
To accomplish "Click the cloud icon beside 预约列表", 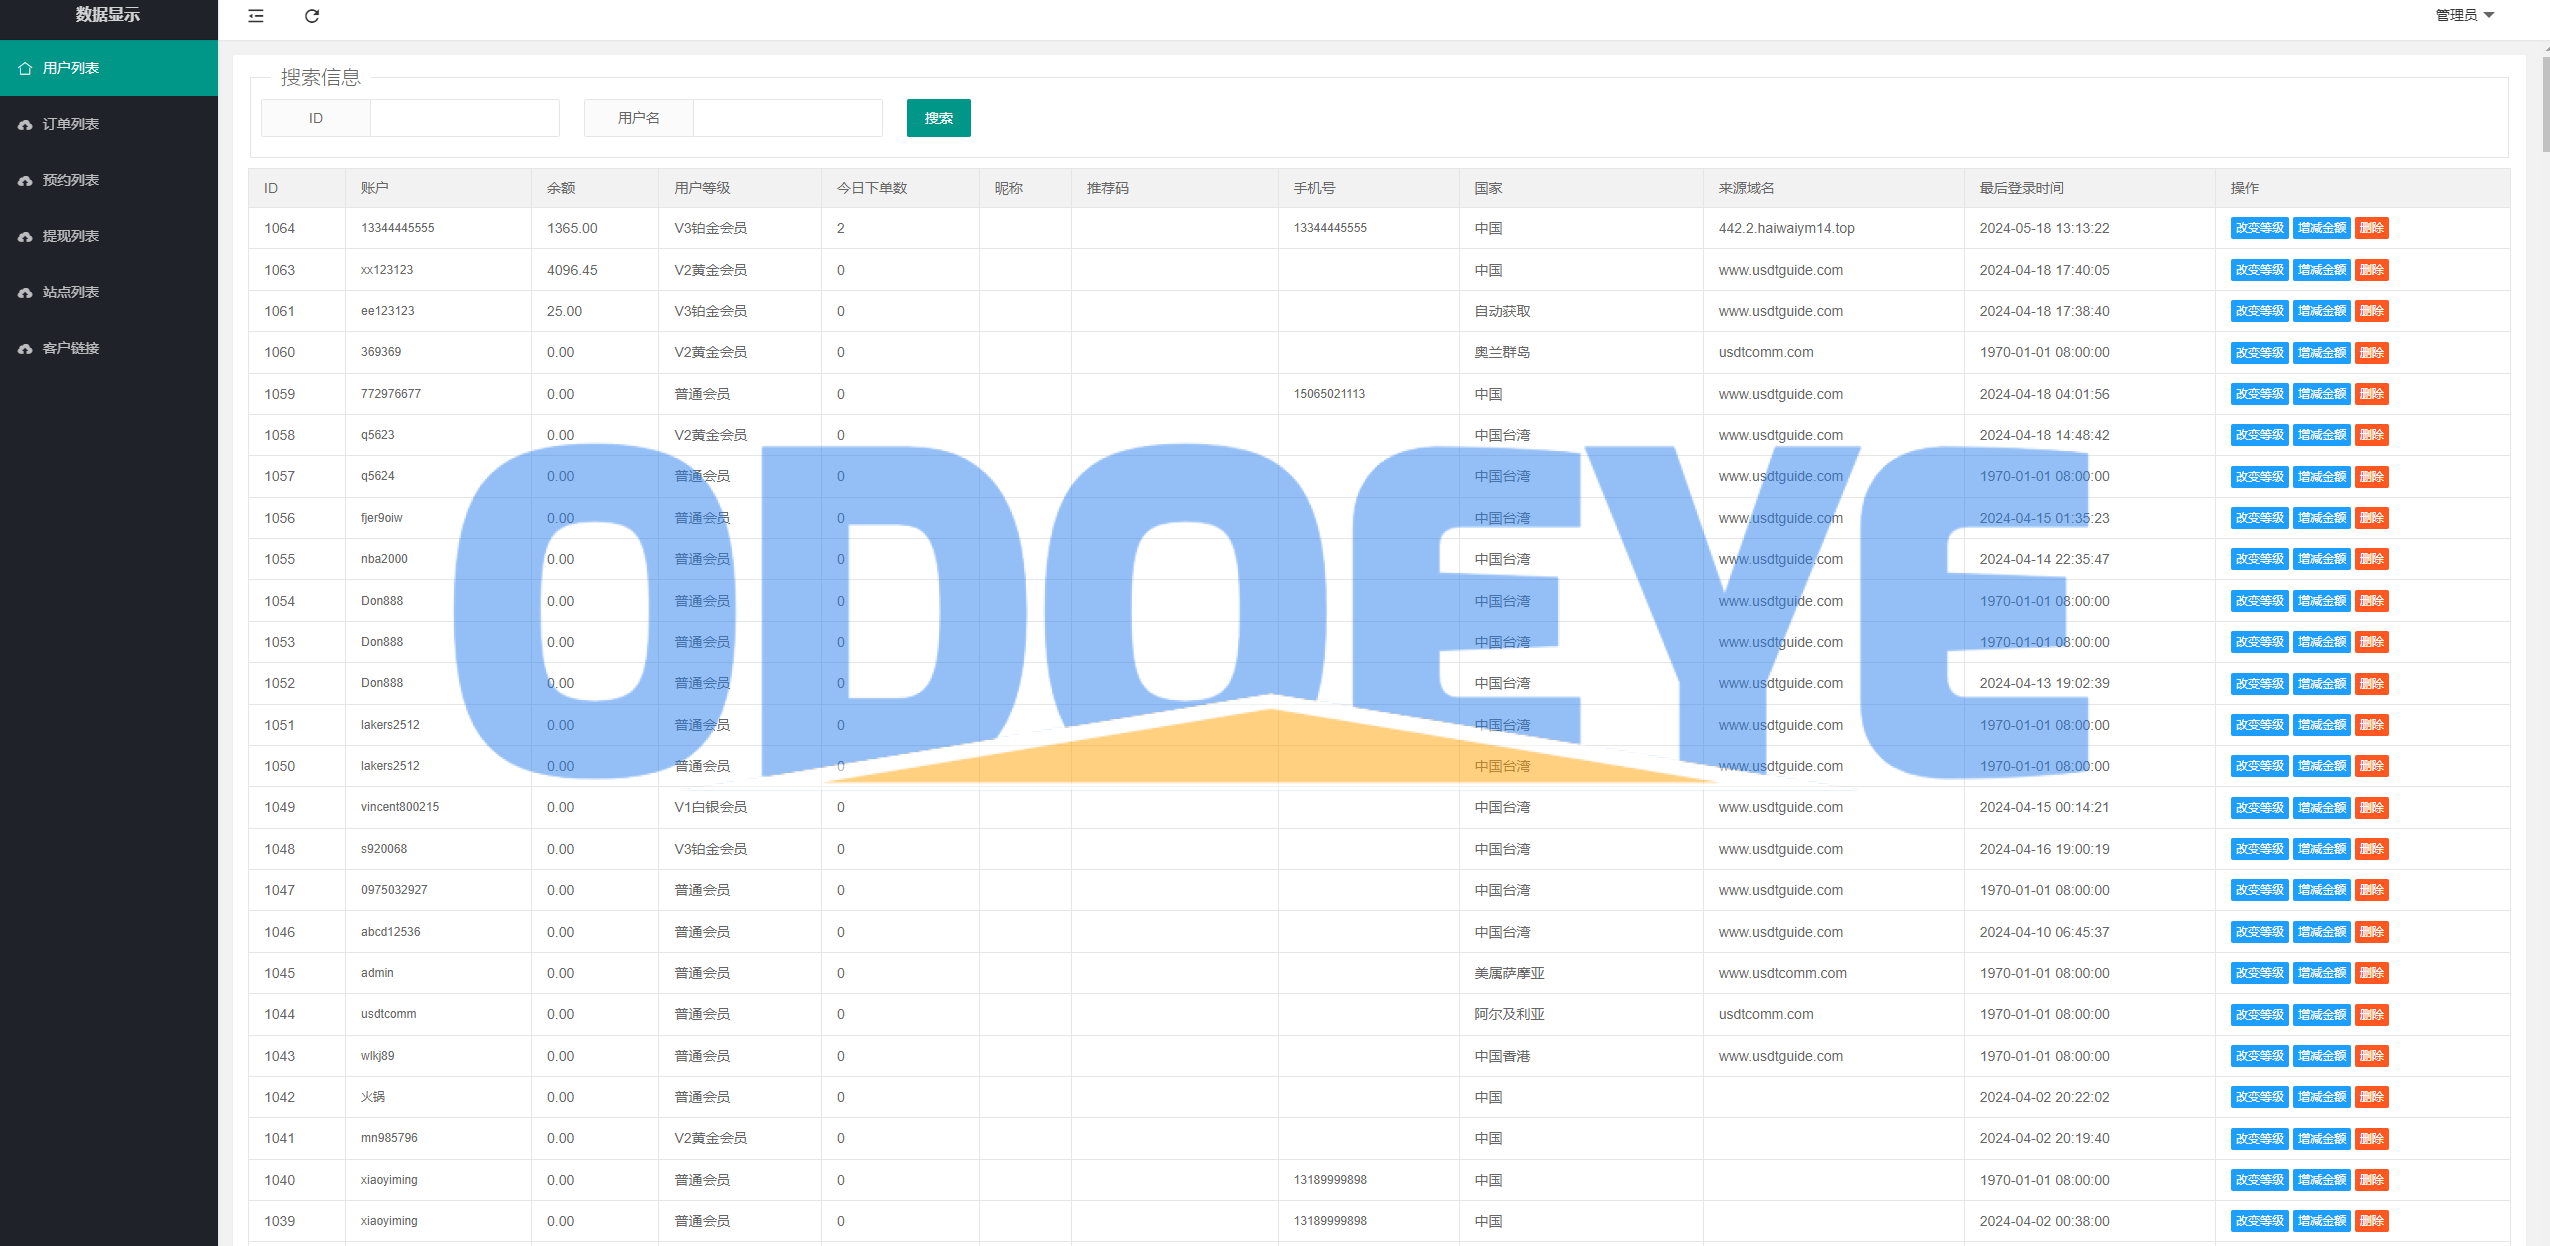I will coord(25,180).
